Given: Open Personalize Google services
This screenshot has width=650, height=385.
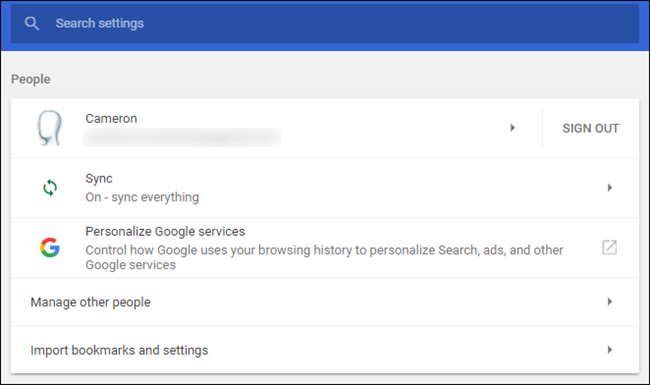Looking at the screenshot, I should tap(165, 231).
